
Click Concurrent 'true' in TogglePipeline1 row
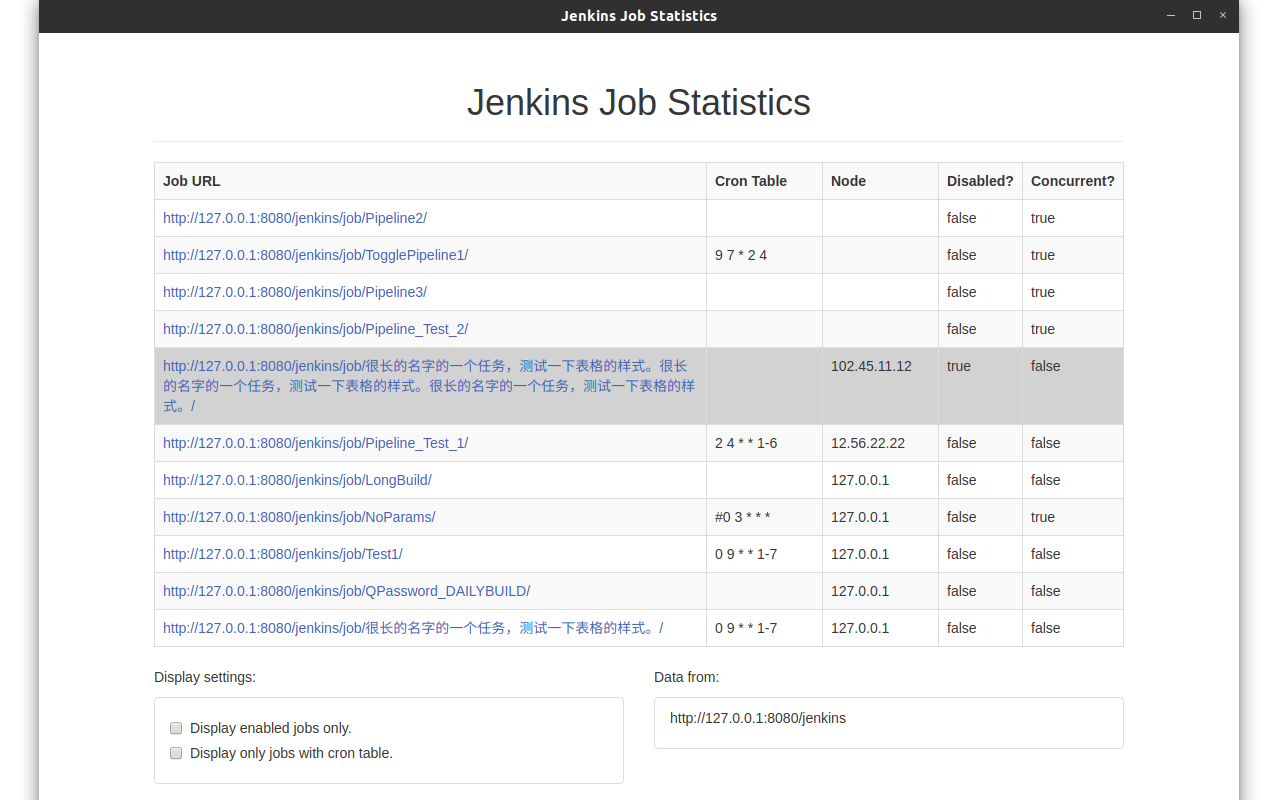(1043, 255)
